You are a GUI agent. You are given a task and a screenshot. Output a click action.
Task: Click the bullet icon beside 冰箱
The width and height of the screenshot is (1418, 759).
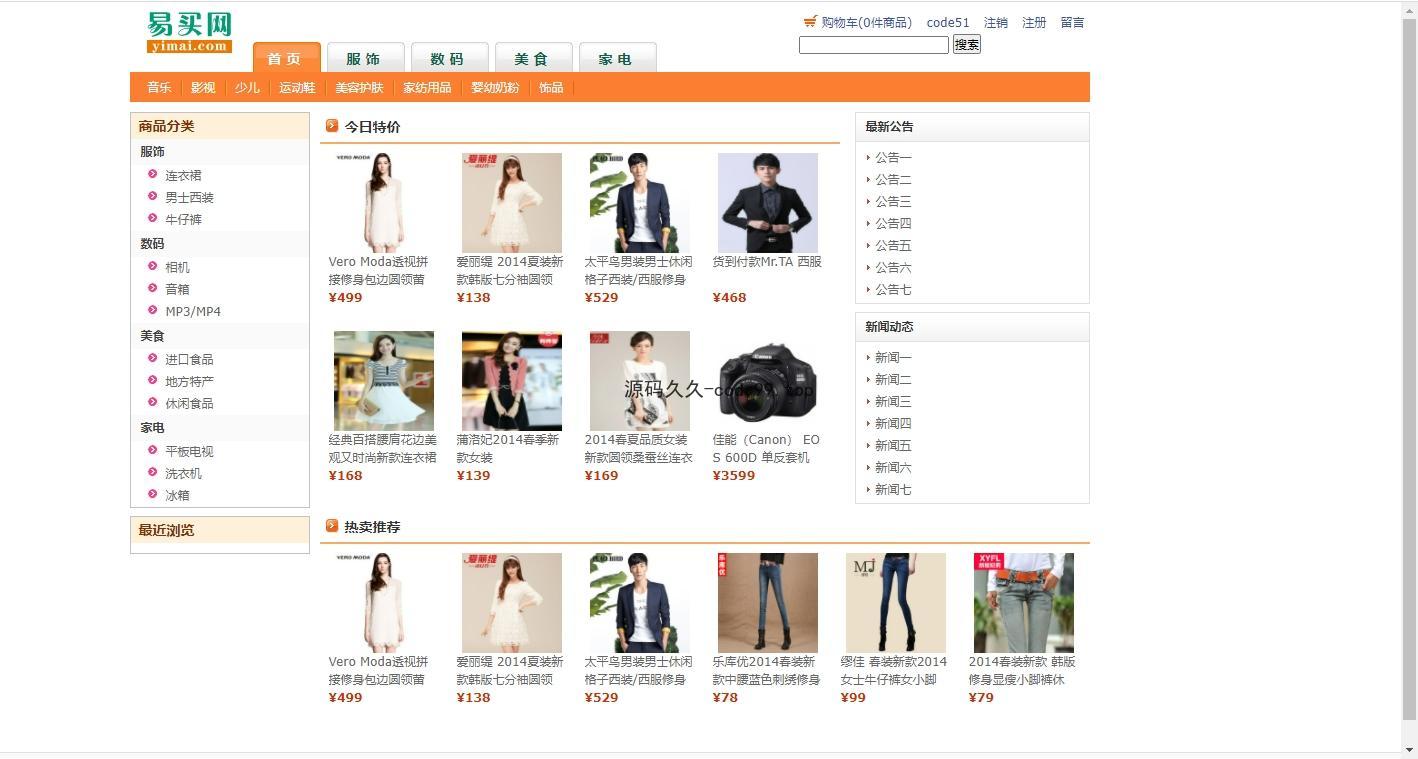[x=153, y=494]
